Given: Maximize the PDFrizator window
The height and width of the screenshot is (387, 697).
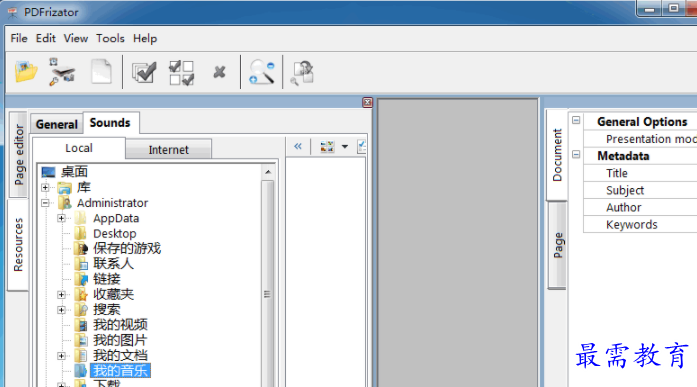Looking at the screenshot, I should click(674, 8).
